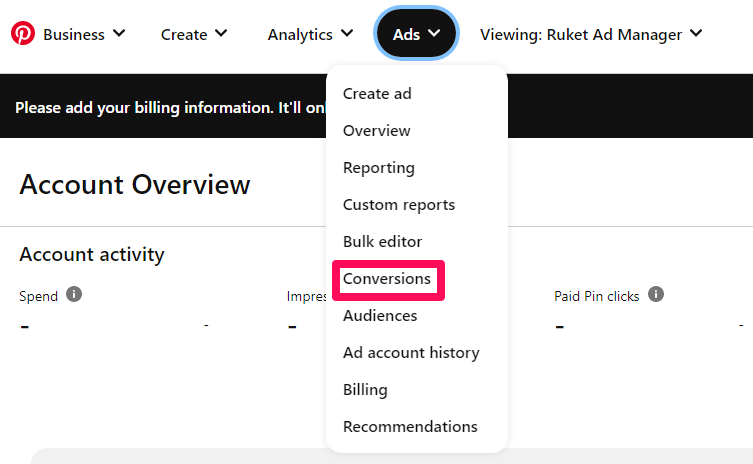Go to Audiences from Ads menu
This screenshot has height=464, width=753.
click(x=380, y=316)
